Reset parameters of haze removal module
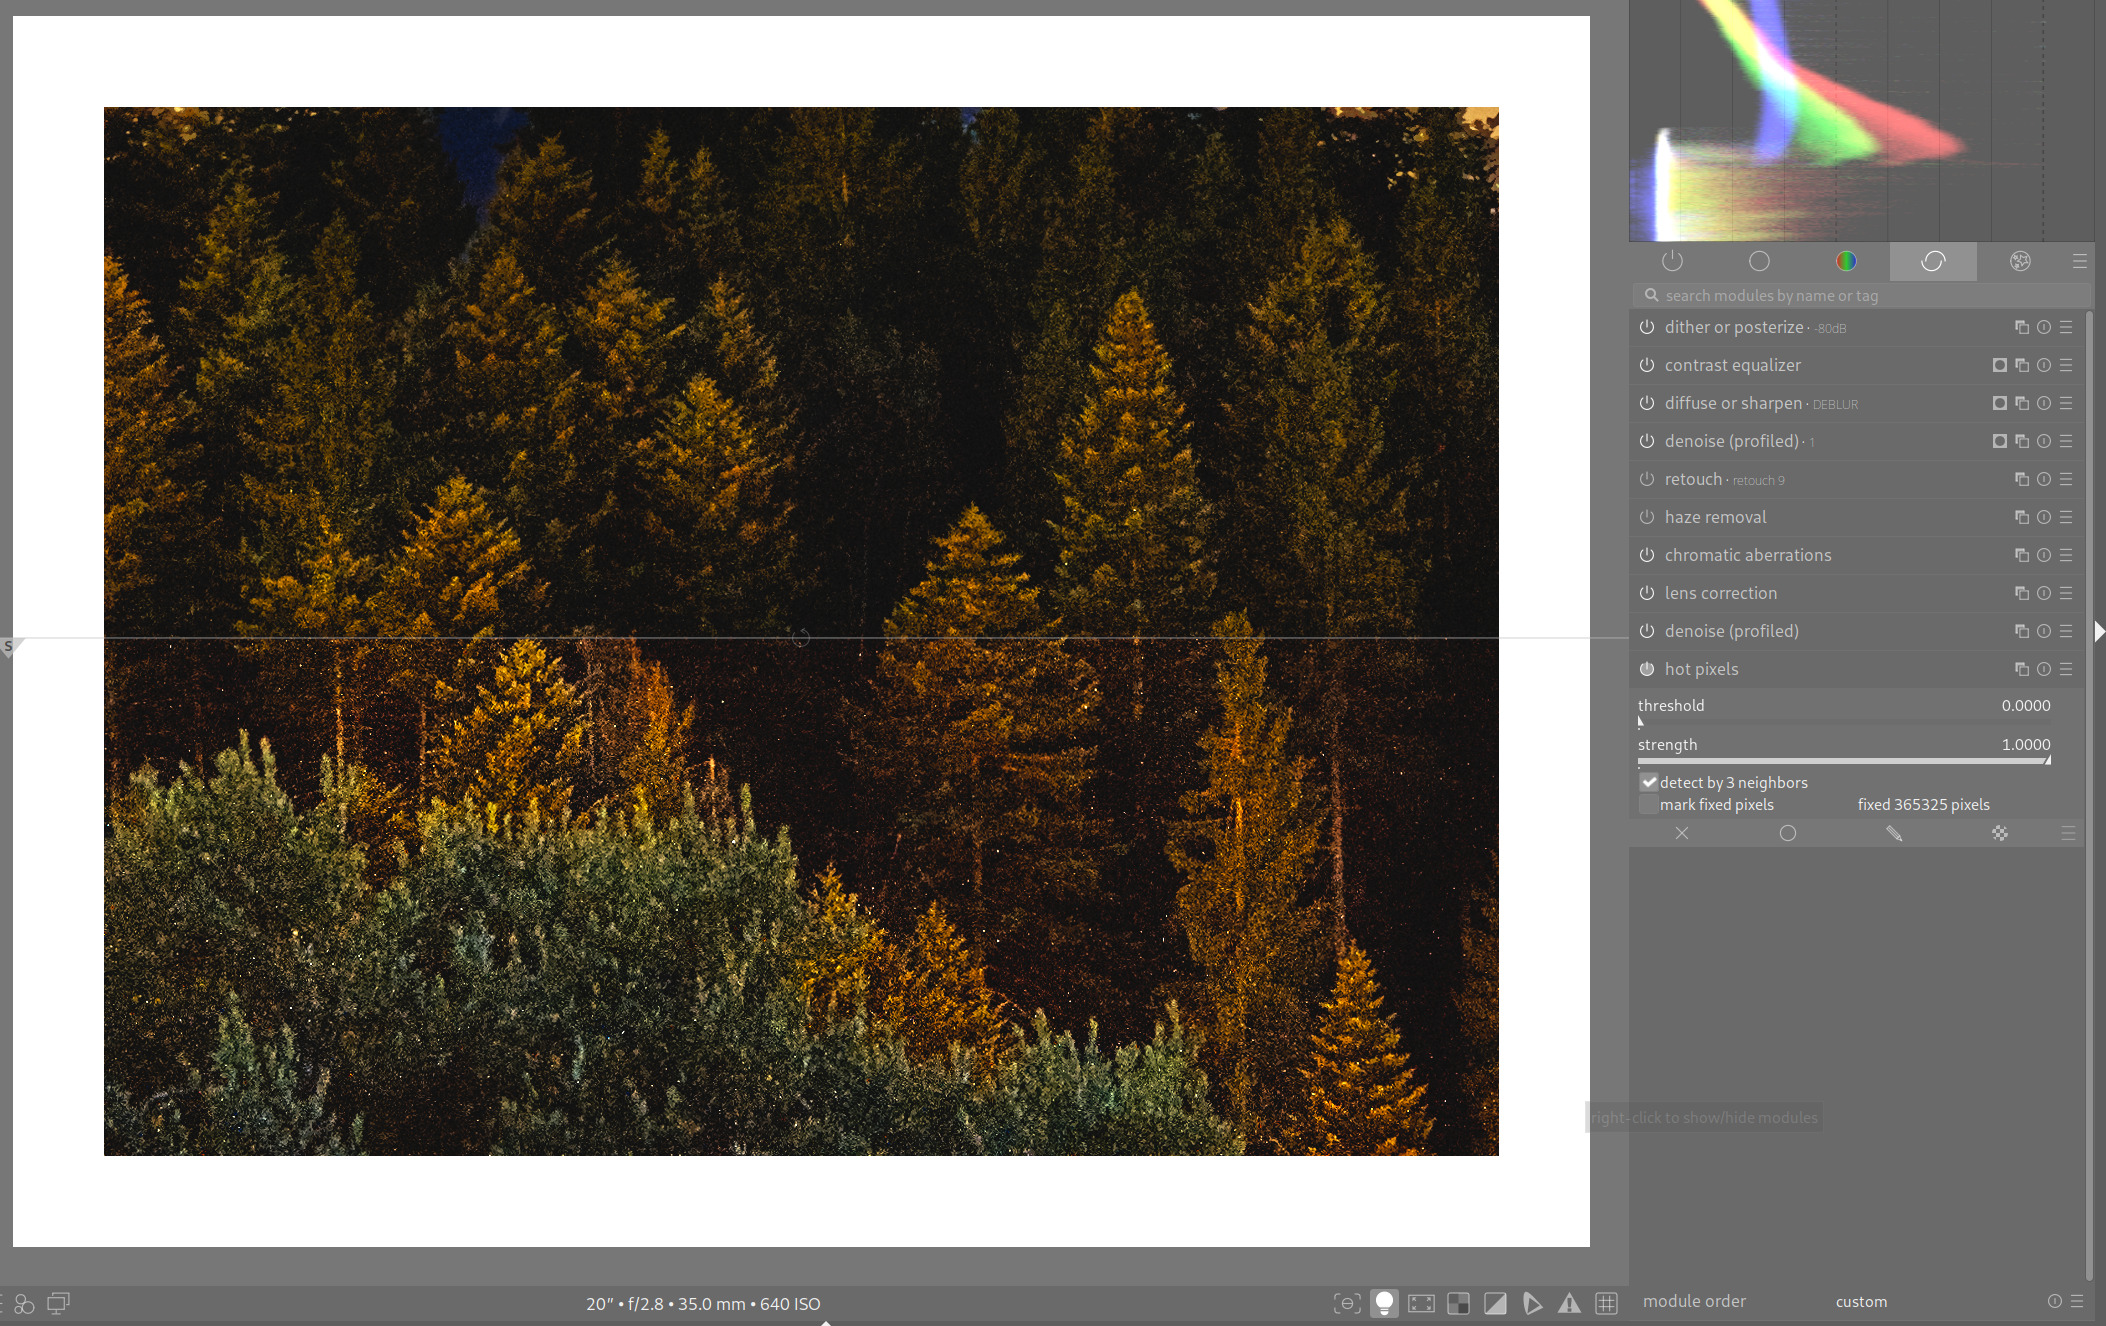The image size is (2106, 1326). pyautogui.click(x=2043, y=518)
